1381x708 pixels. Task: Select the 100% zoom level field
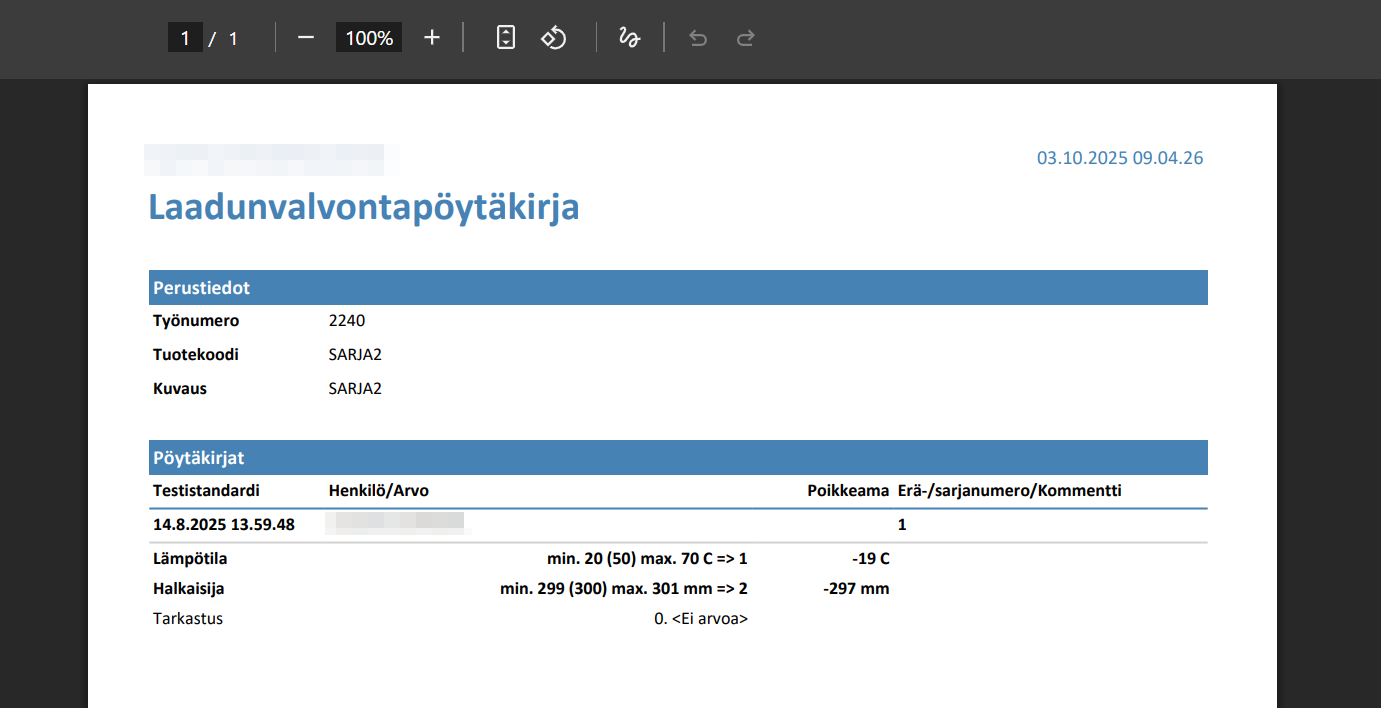pyautogui.click(x=369, y=38)
